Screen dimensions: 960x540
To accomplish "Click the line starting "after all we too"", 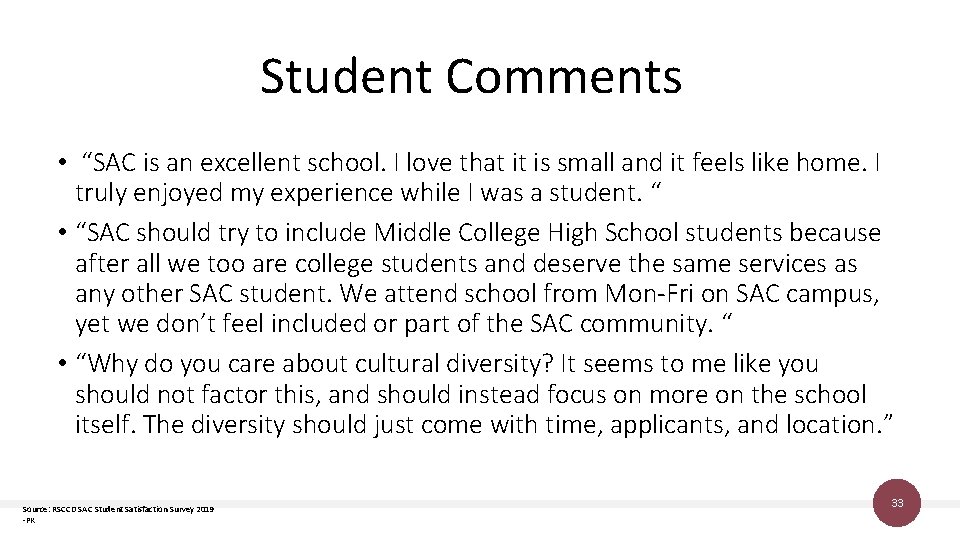I will point(466,263).
